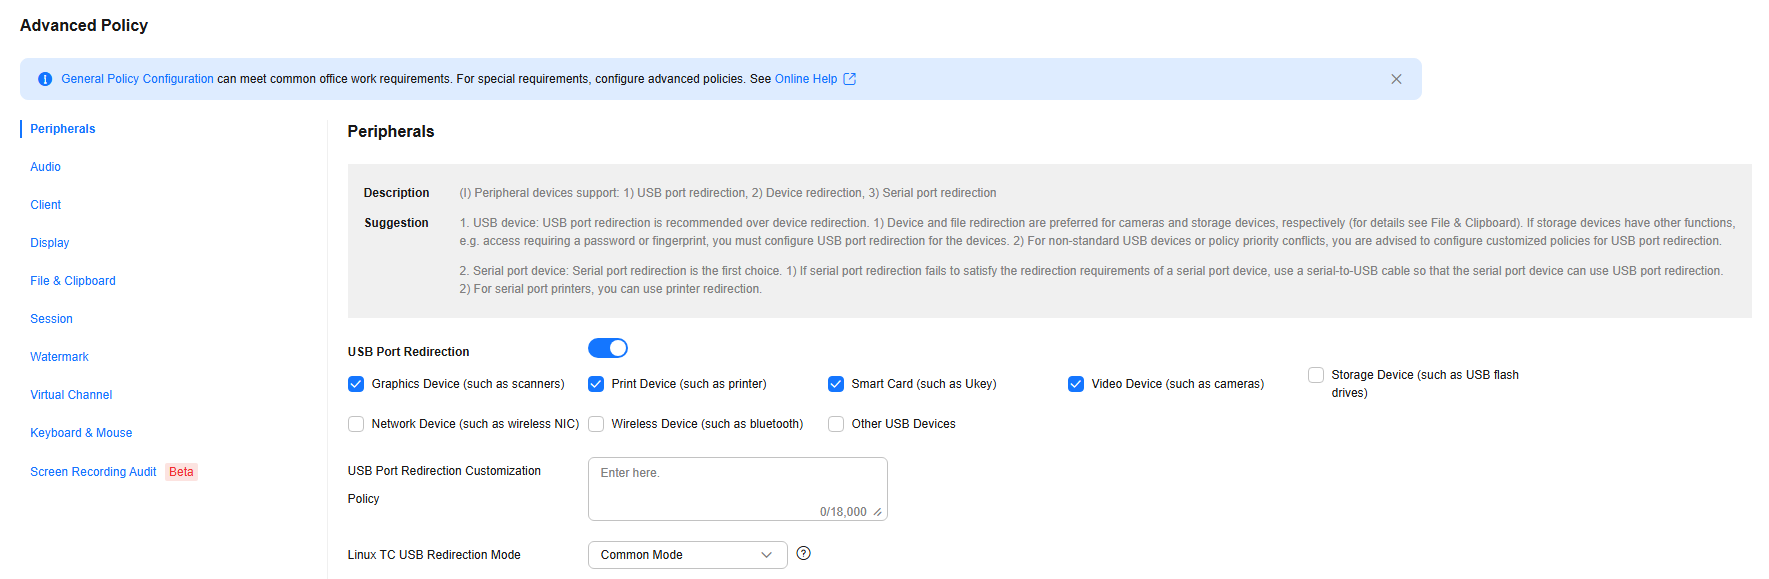This screenshot has height=579, width=1769.
Task: Grab the textarea resize handle
Action: point(877,512)
